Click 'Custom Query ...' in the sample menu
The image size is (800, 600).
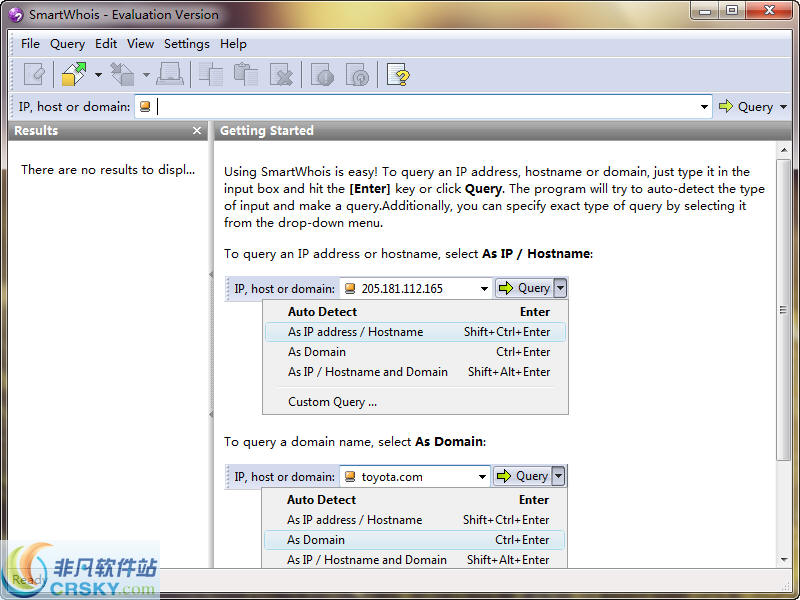click(333, 402)
